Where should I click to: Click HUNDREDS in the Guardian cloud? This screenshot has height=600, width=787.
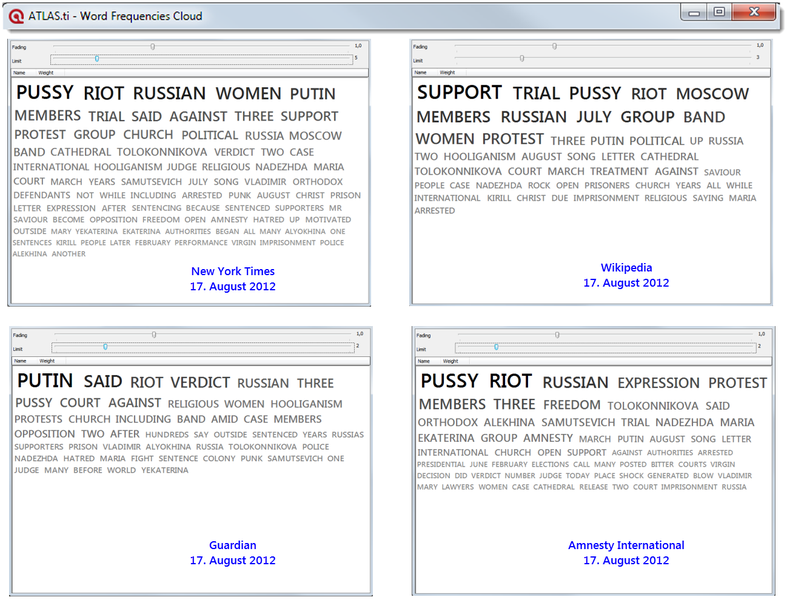pyautogui.click(x=167, y=435)
